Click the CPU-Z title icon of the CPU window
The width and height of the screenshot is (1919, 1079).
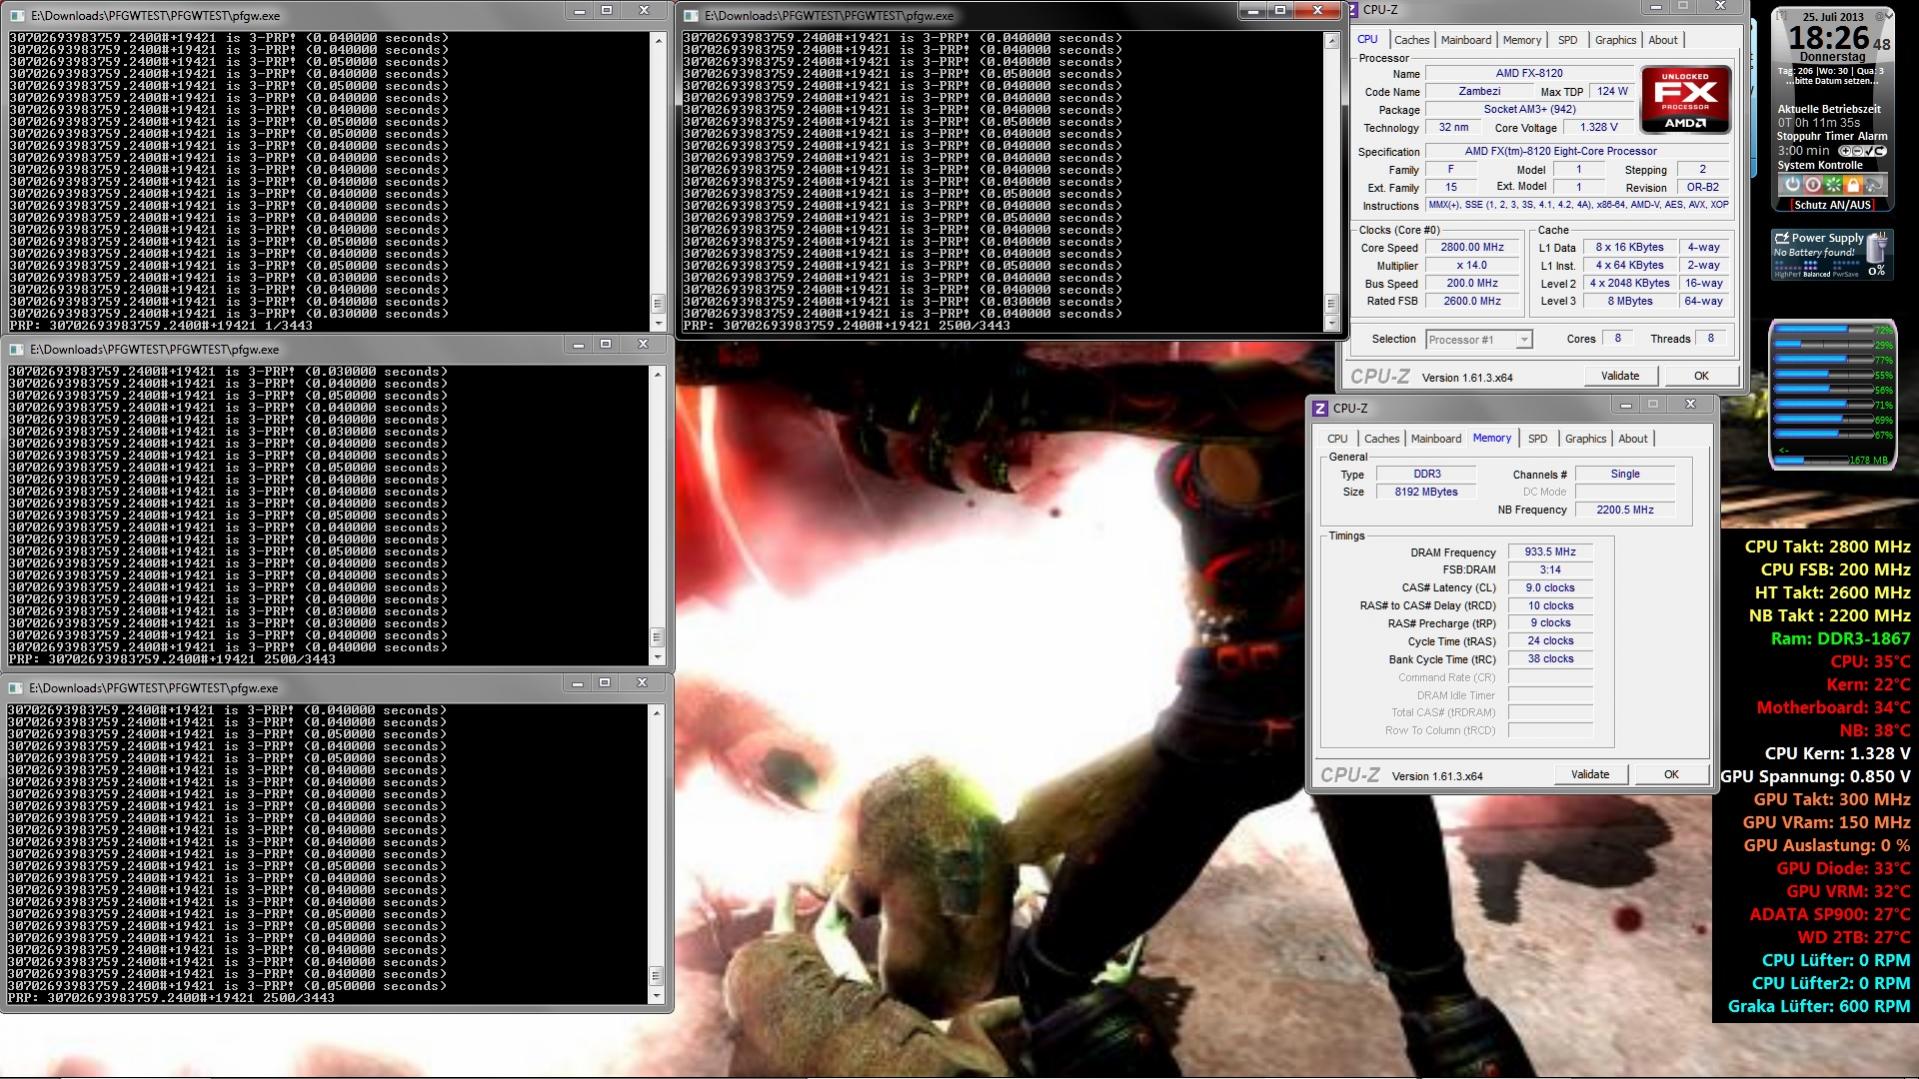coord(1352,10)
